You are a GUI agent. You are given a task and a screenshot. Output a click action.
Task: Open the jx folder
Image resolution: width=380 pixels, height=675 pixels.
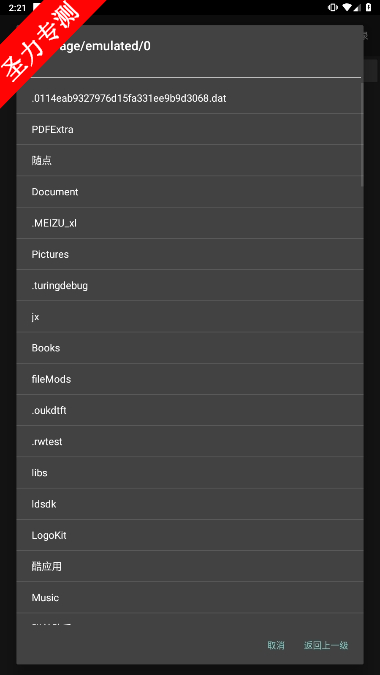pos(190,316)
